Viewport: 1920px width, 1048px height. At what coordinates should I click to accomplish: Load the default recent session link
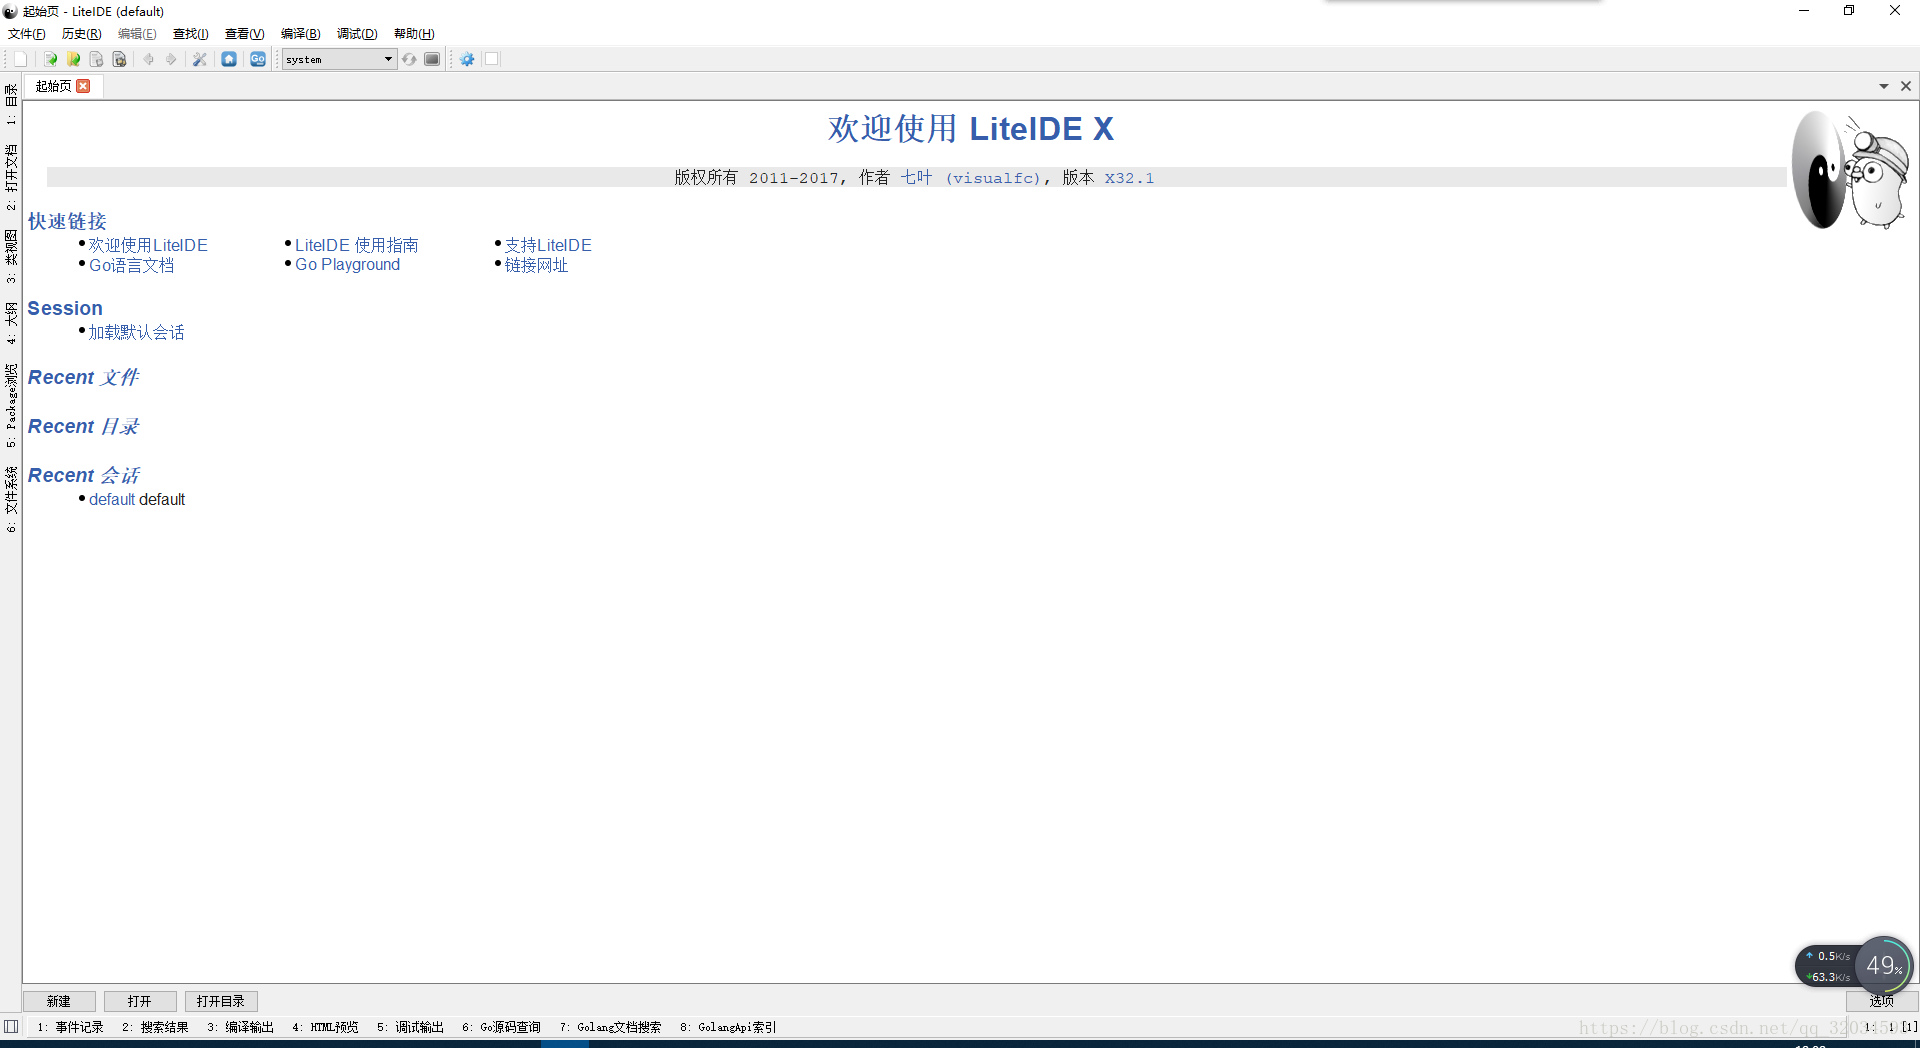click(x=111, y=499)
